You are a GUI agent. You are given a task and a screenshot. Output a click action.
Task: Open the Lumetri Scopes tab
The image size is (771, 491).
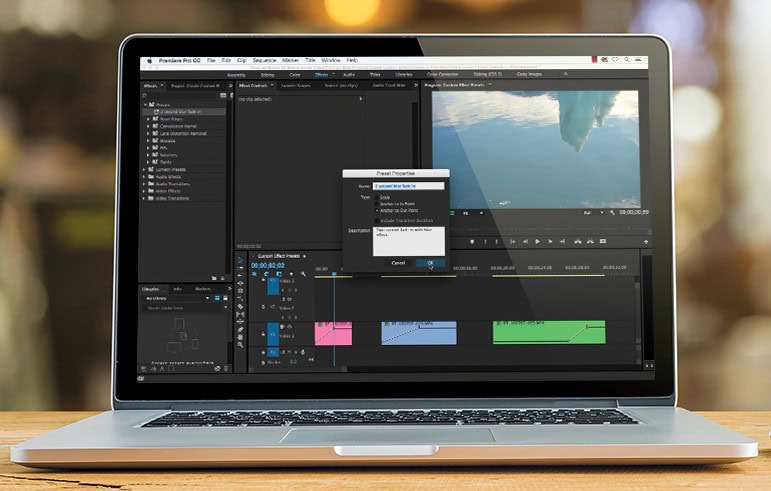296,86
